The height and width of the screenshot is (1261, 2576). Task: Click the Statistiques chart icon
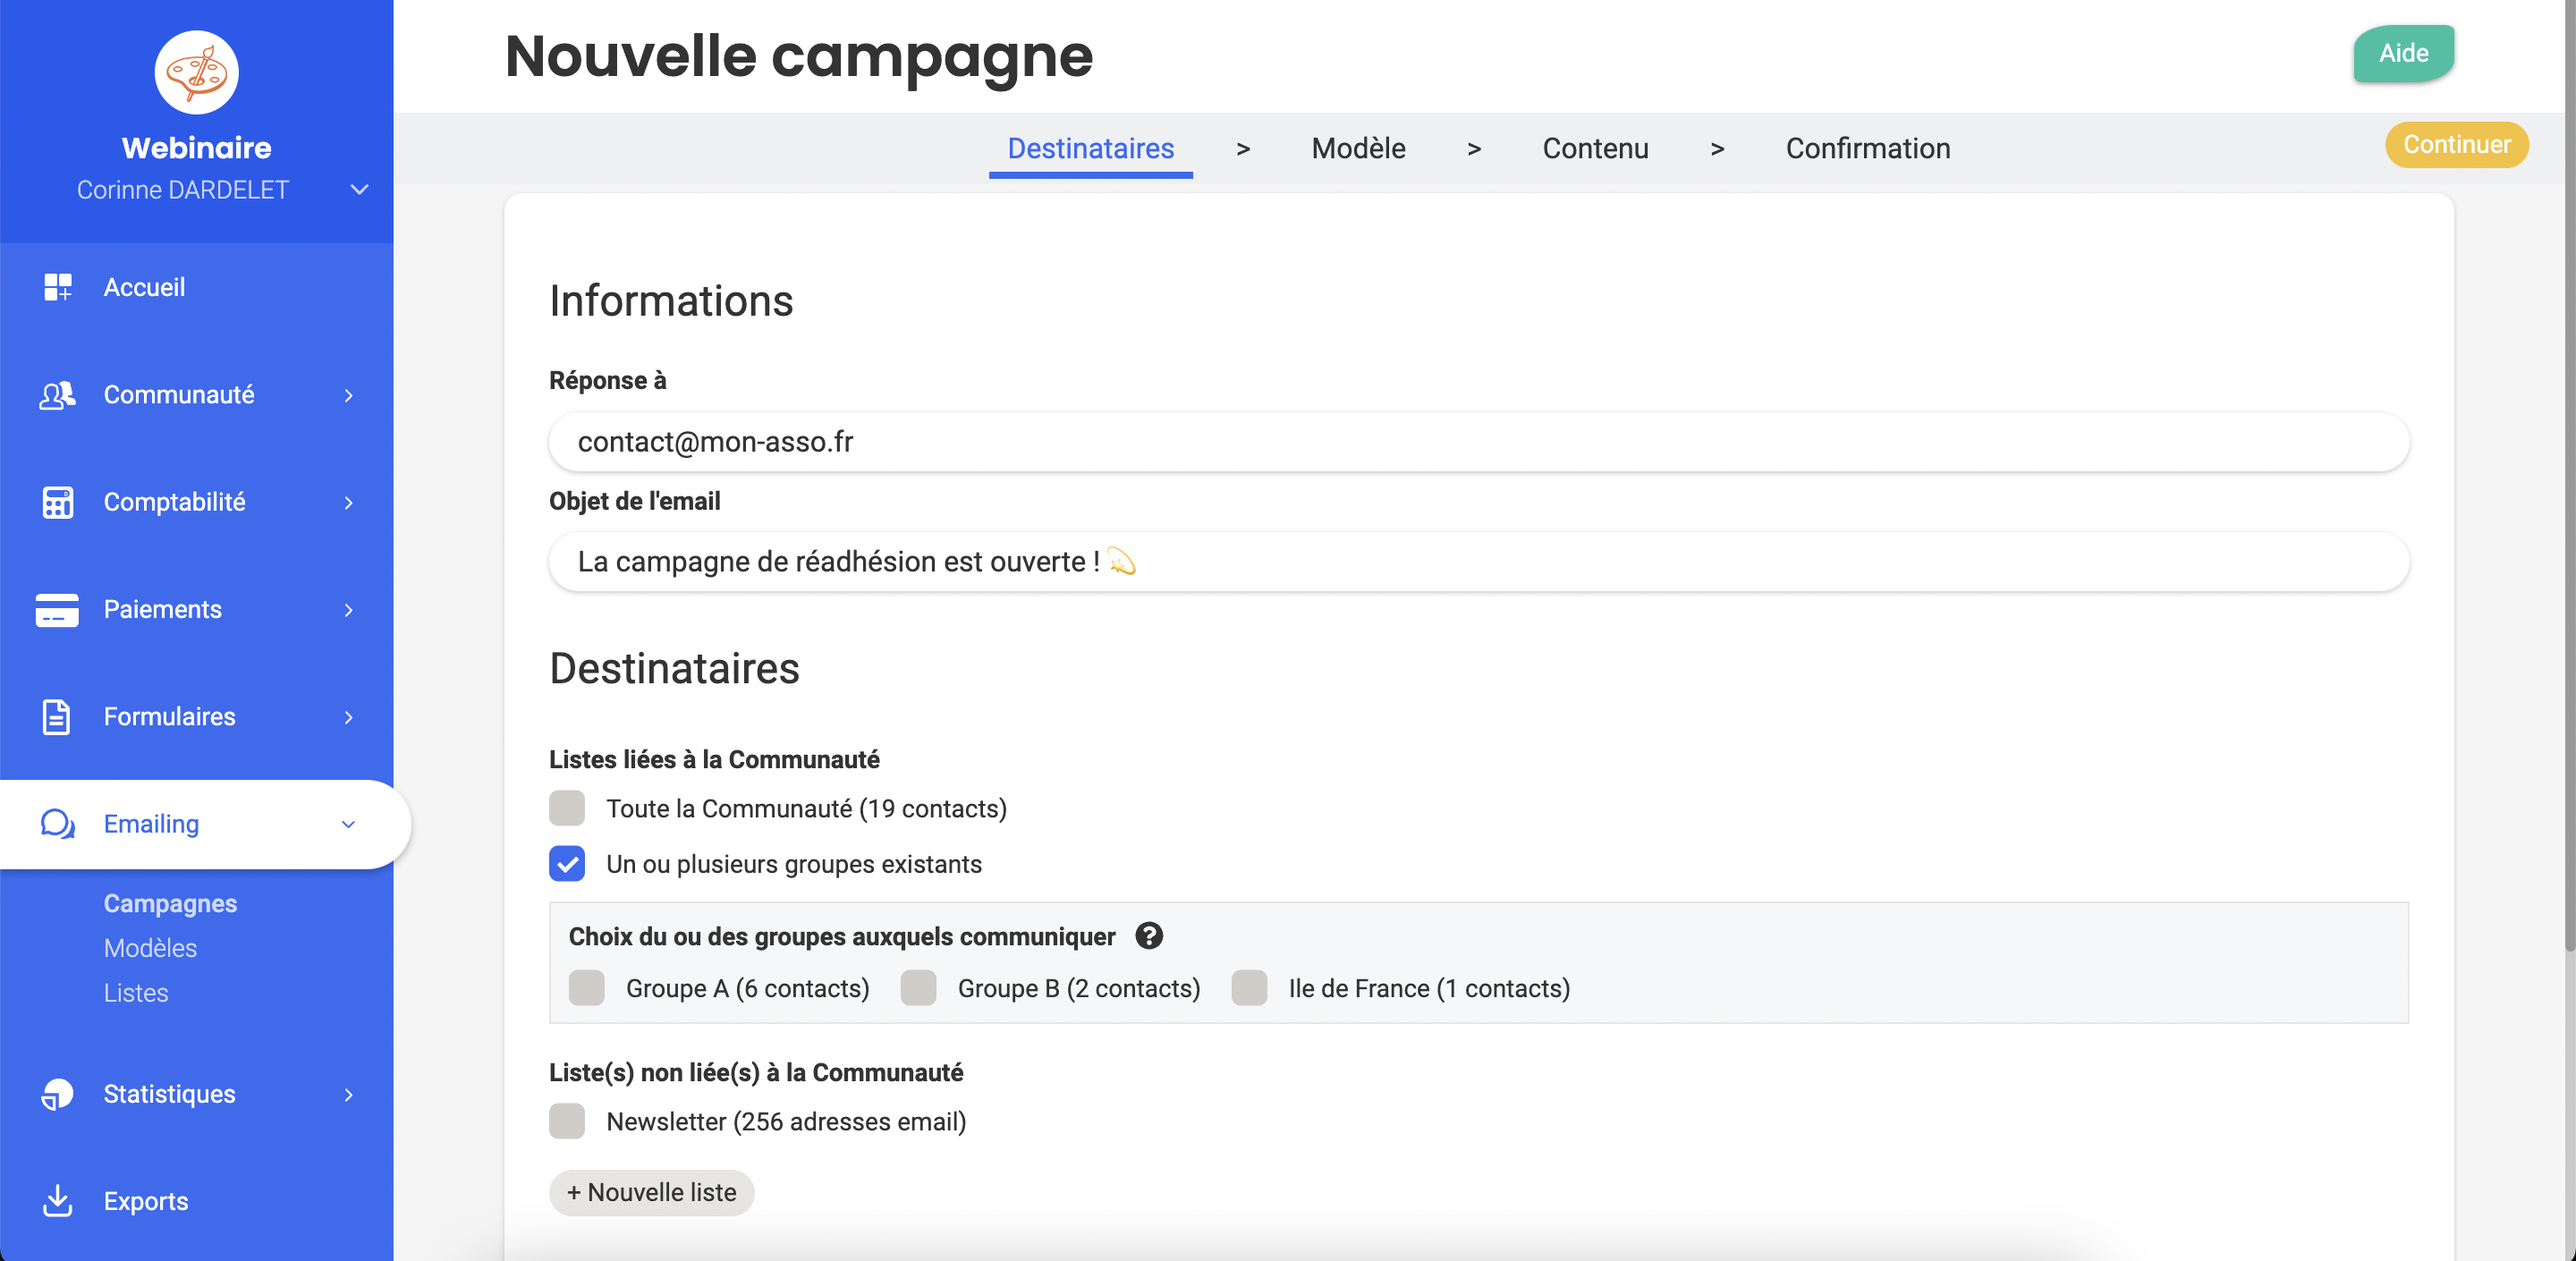pyautogui.click(x=57, y=1094)
